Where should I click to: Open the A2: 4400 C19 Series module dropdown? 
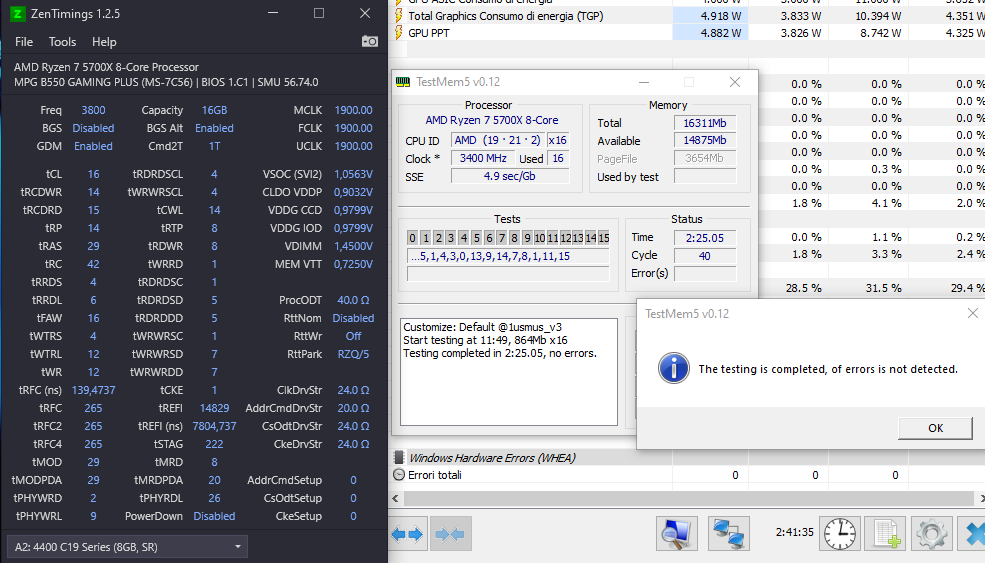pos(127,547)
